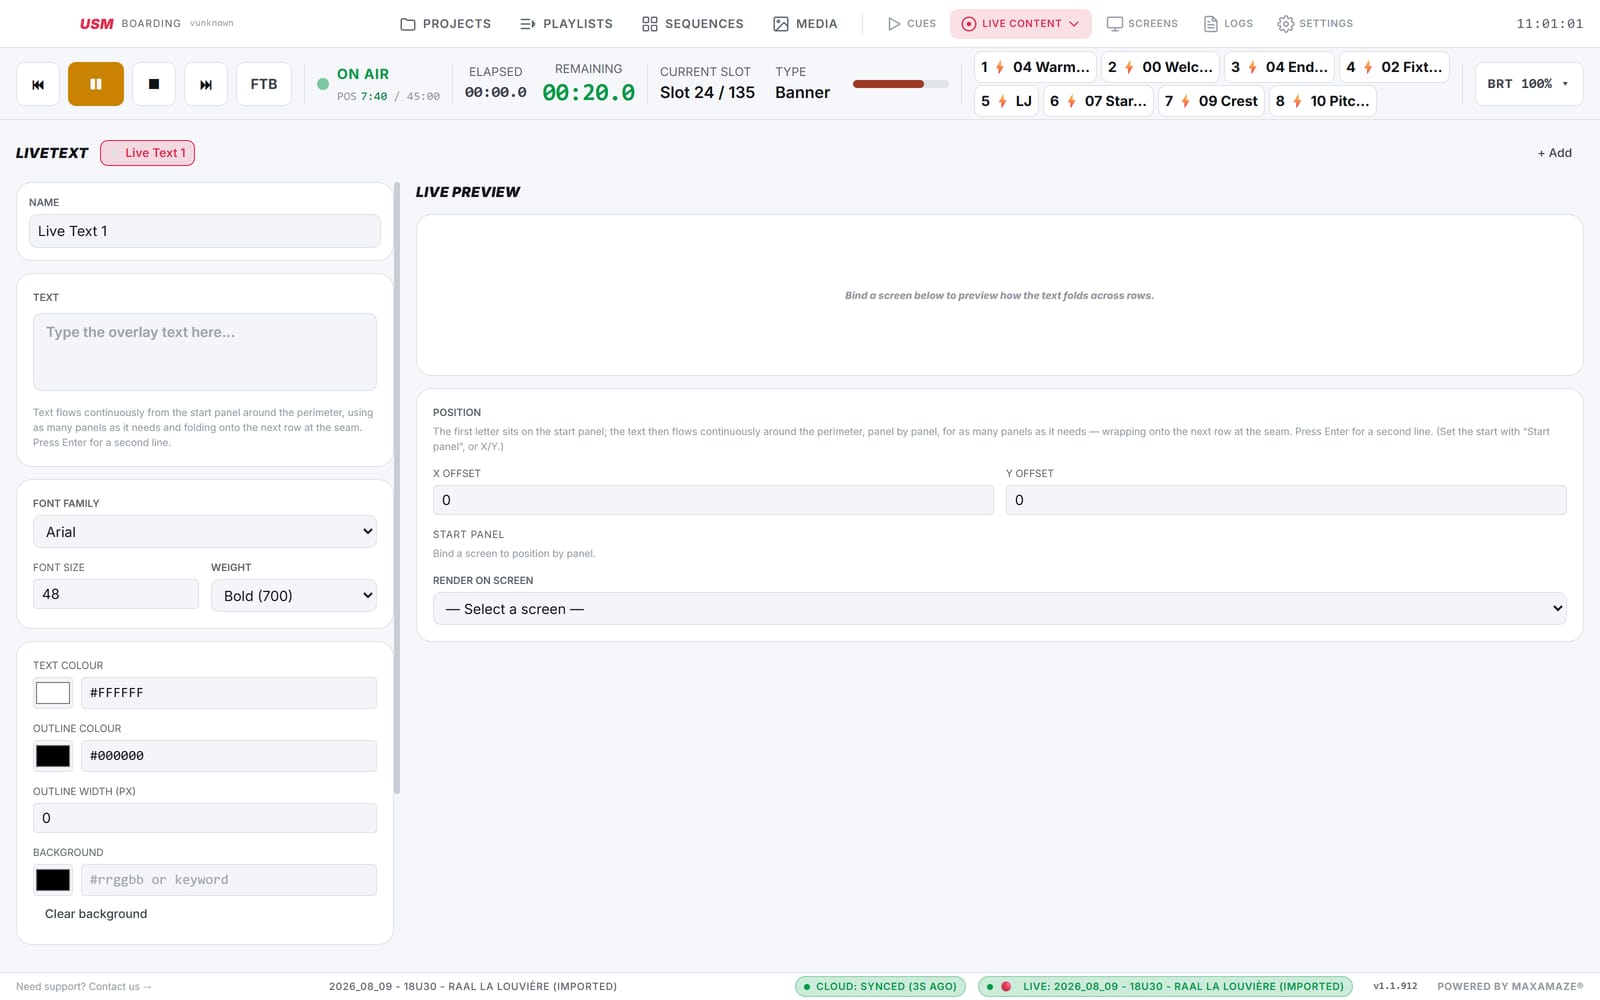Click the Cloud: Synced status badge
Screen dimensions: 1600x1000
(880, 986)
